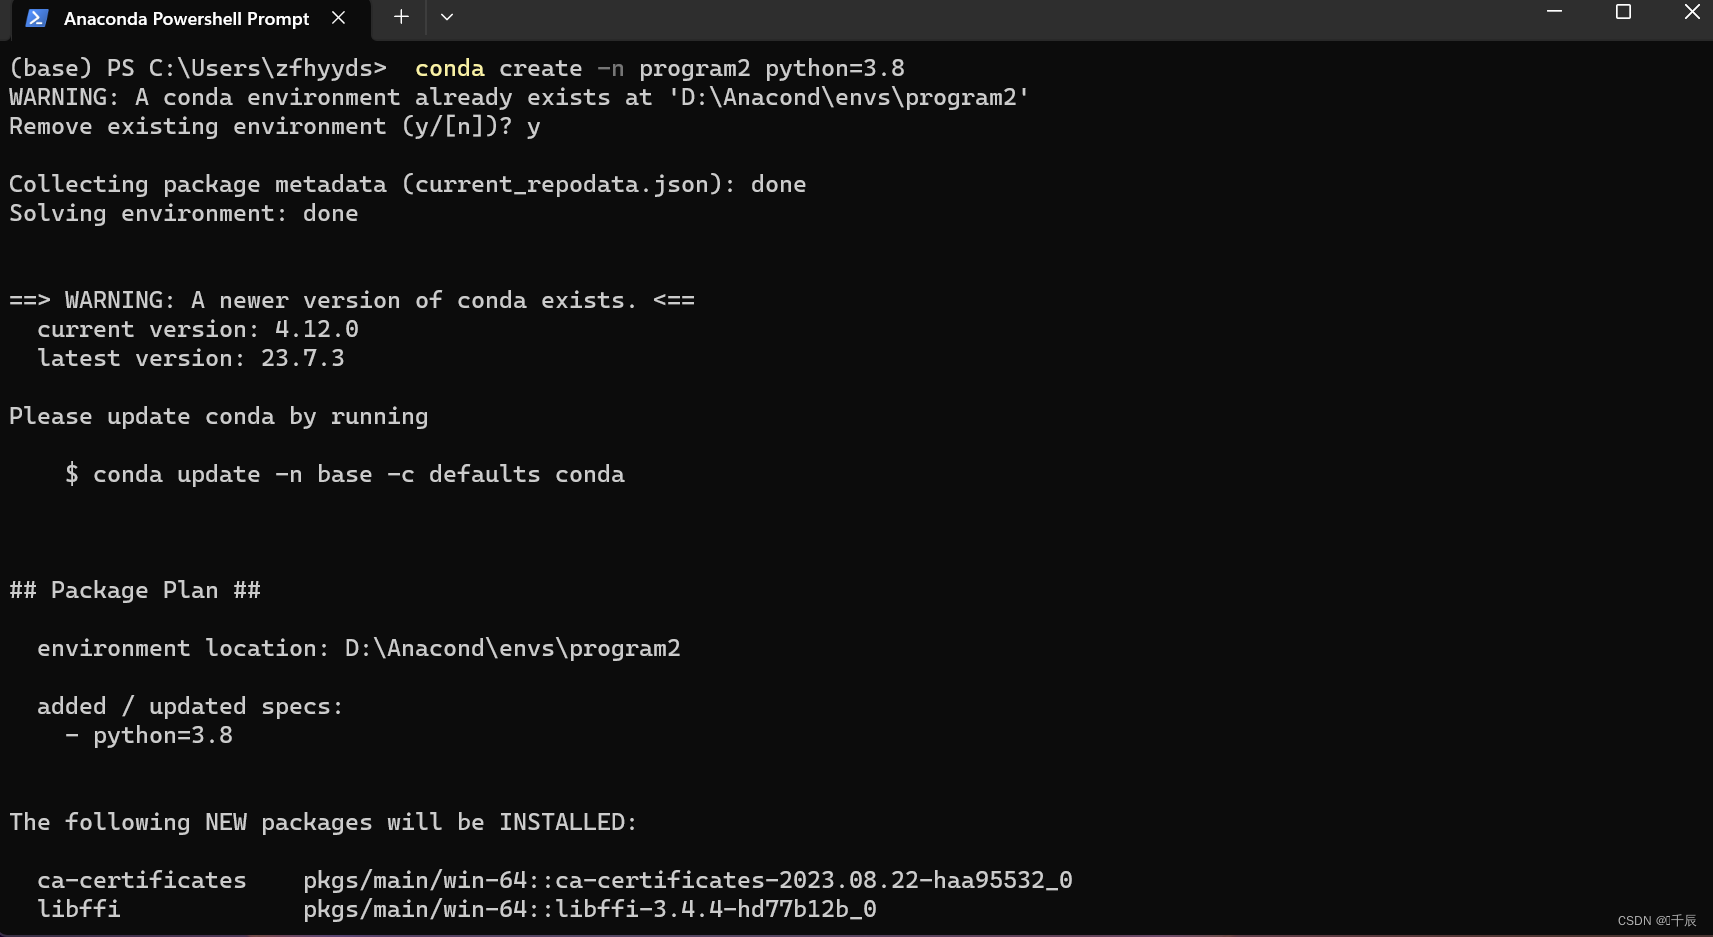Viewport: 1713px width, 937px height.
Task: Click the ca-certificates package entry
Action: tap(142, 880)
